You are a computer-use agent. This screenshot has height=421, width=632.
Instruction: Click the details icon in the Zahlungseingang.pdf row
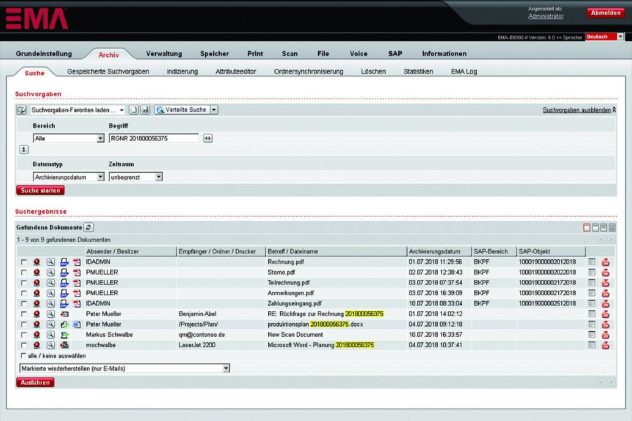(x=592, y=302)
